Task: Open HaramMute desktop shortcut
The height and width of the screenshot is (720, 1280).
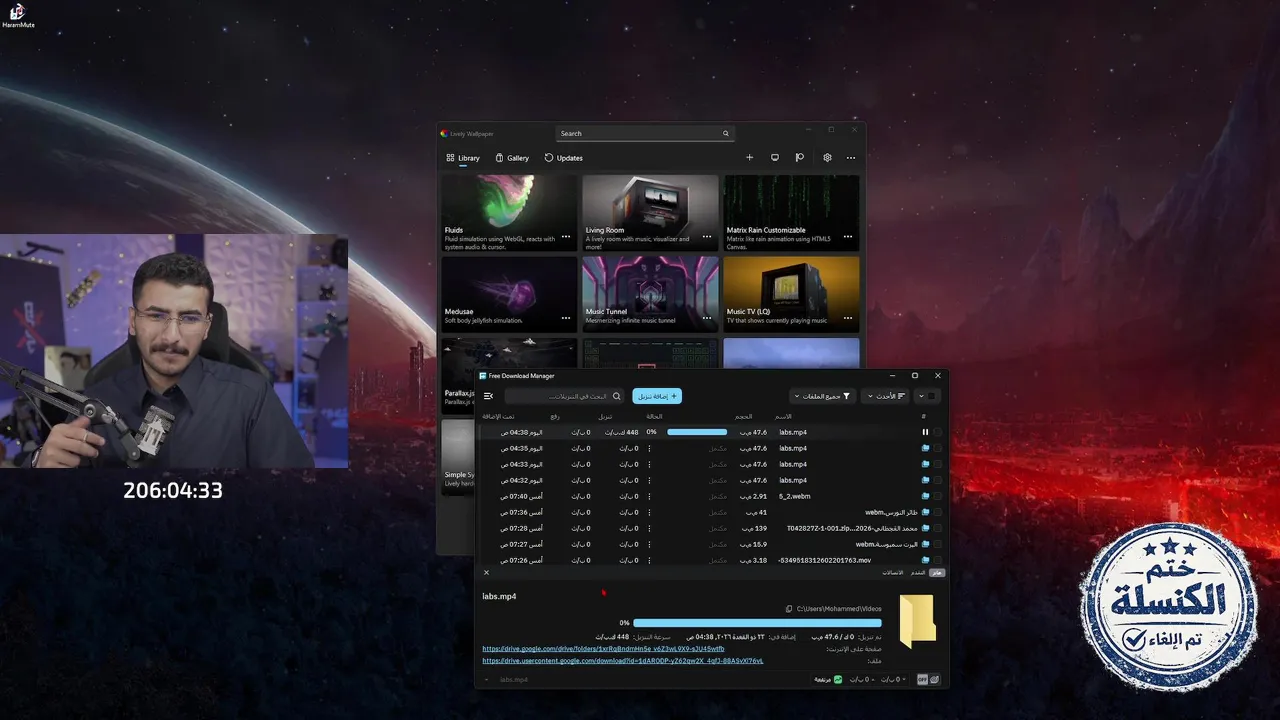Action: pyautogui.click(x=17, y=15)
